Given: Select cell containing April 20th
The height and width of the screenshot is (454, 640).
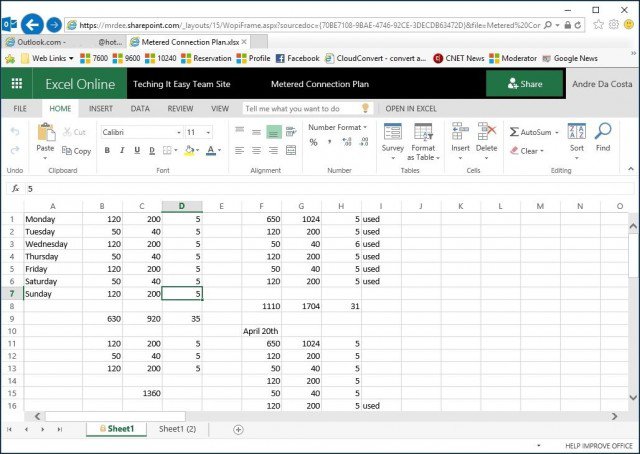Looking at the screenshot, I should tap(261, 331).
